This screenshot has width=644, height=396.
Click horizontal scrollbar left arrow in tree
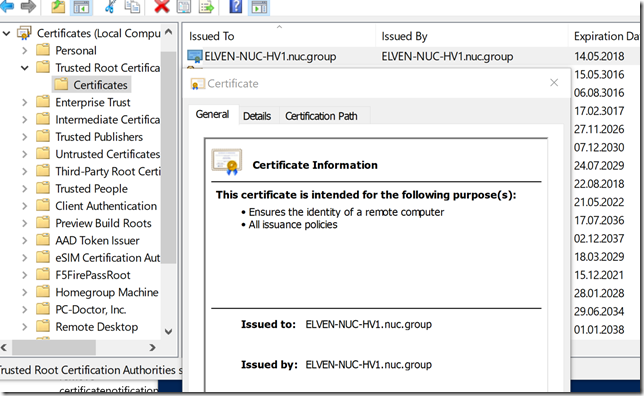pos(4,348)
